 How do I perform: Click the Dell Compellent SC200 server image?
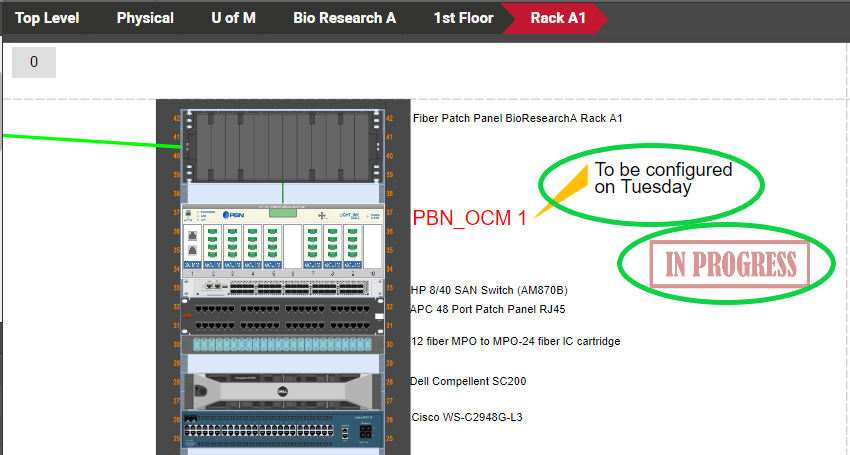click(282, 392)
